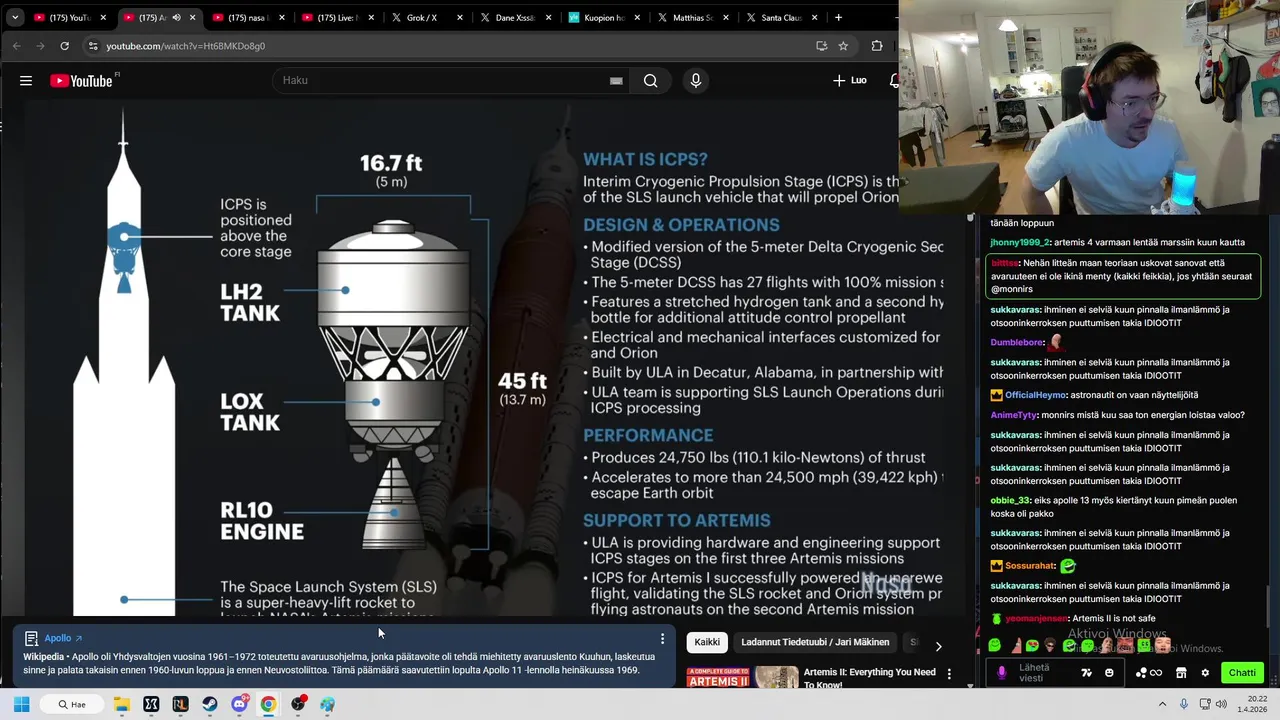Select Ladannut Tiedetuubi / Jari Mäkinen chip
Screen dimensions: 1280x720
pyautogui.click(x=815, y=642)
